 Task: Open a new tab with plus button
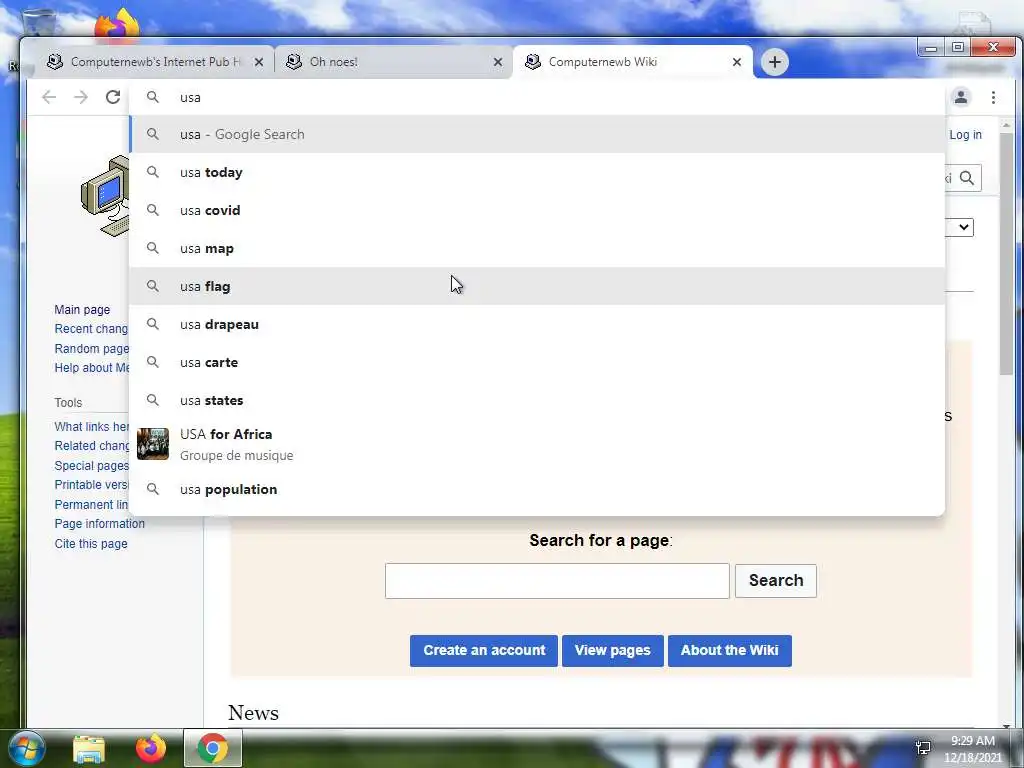pyautogui.click(x=775, y=62)
